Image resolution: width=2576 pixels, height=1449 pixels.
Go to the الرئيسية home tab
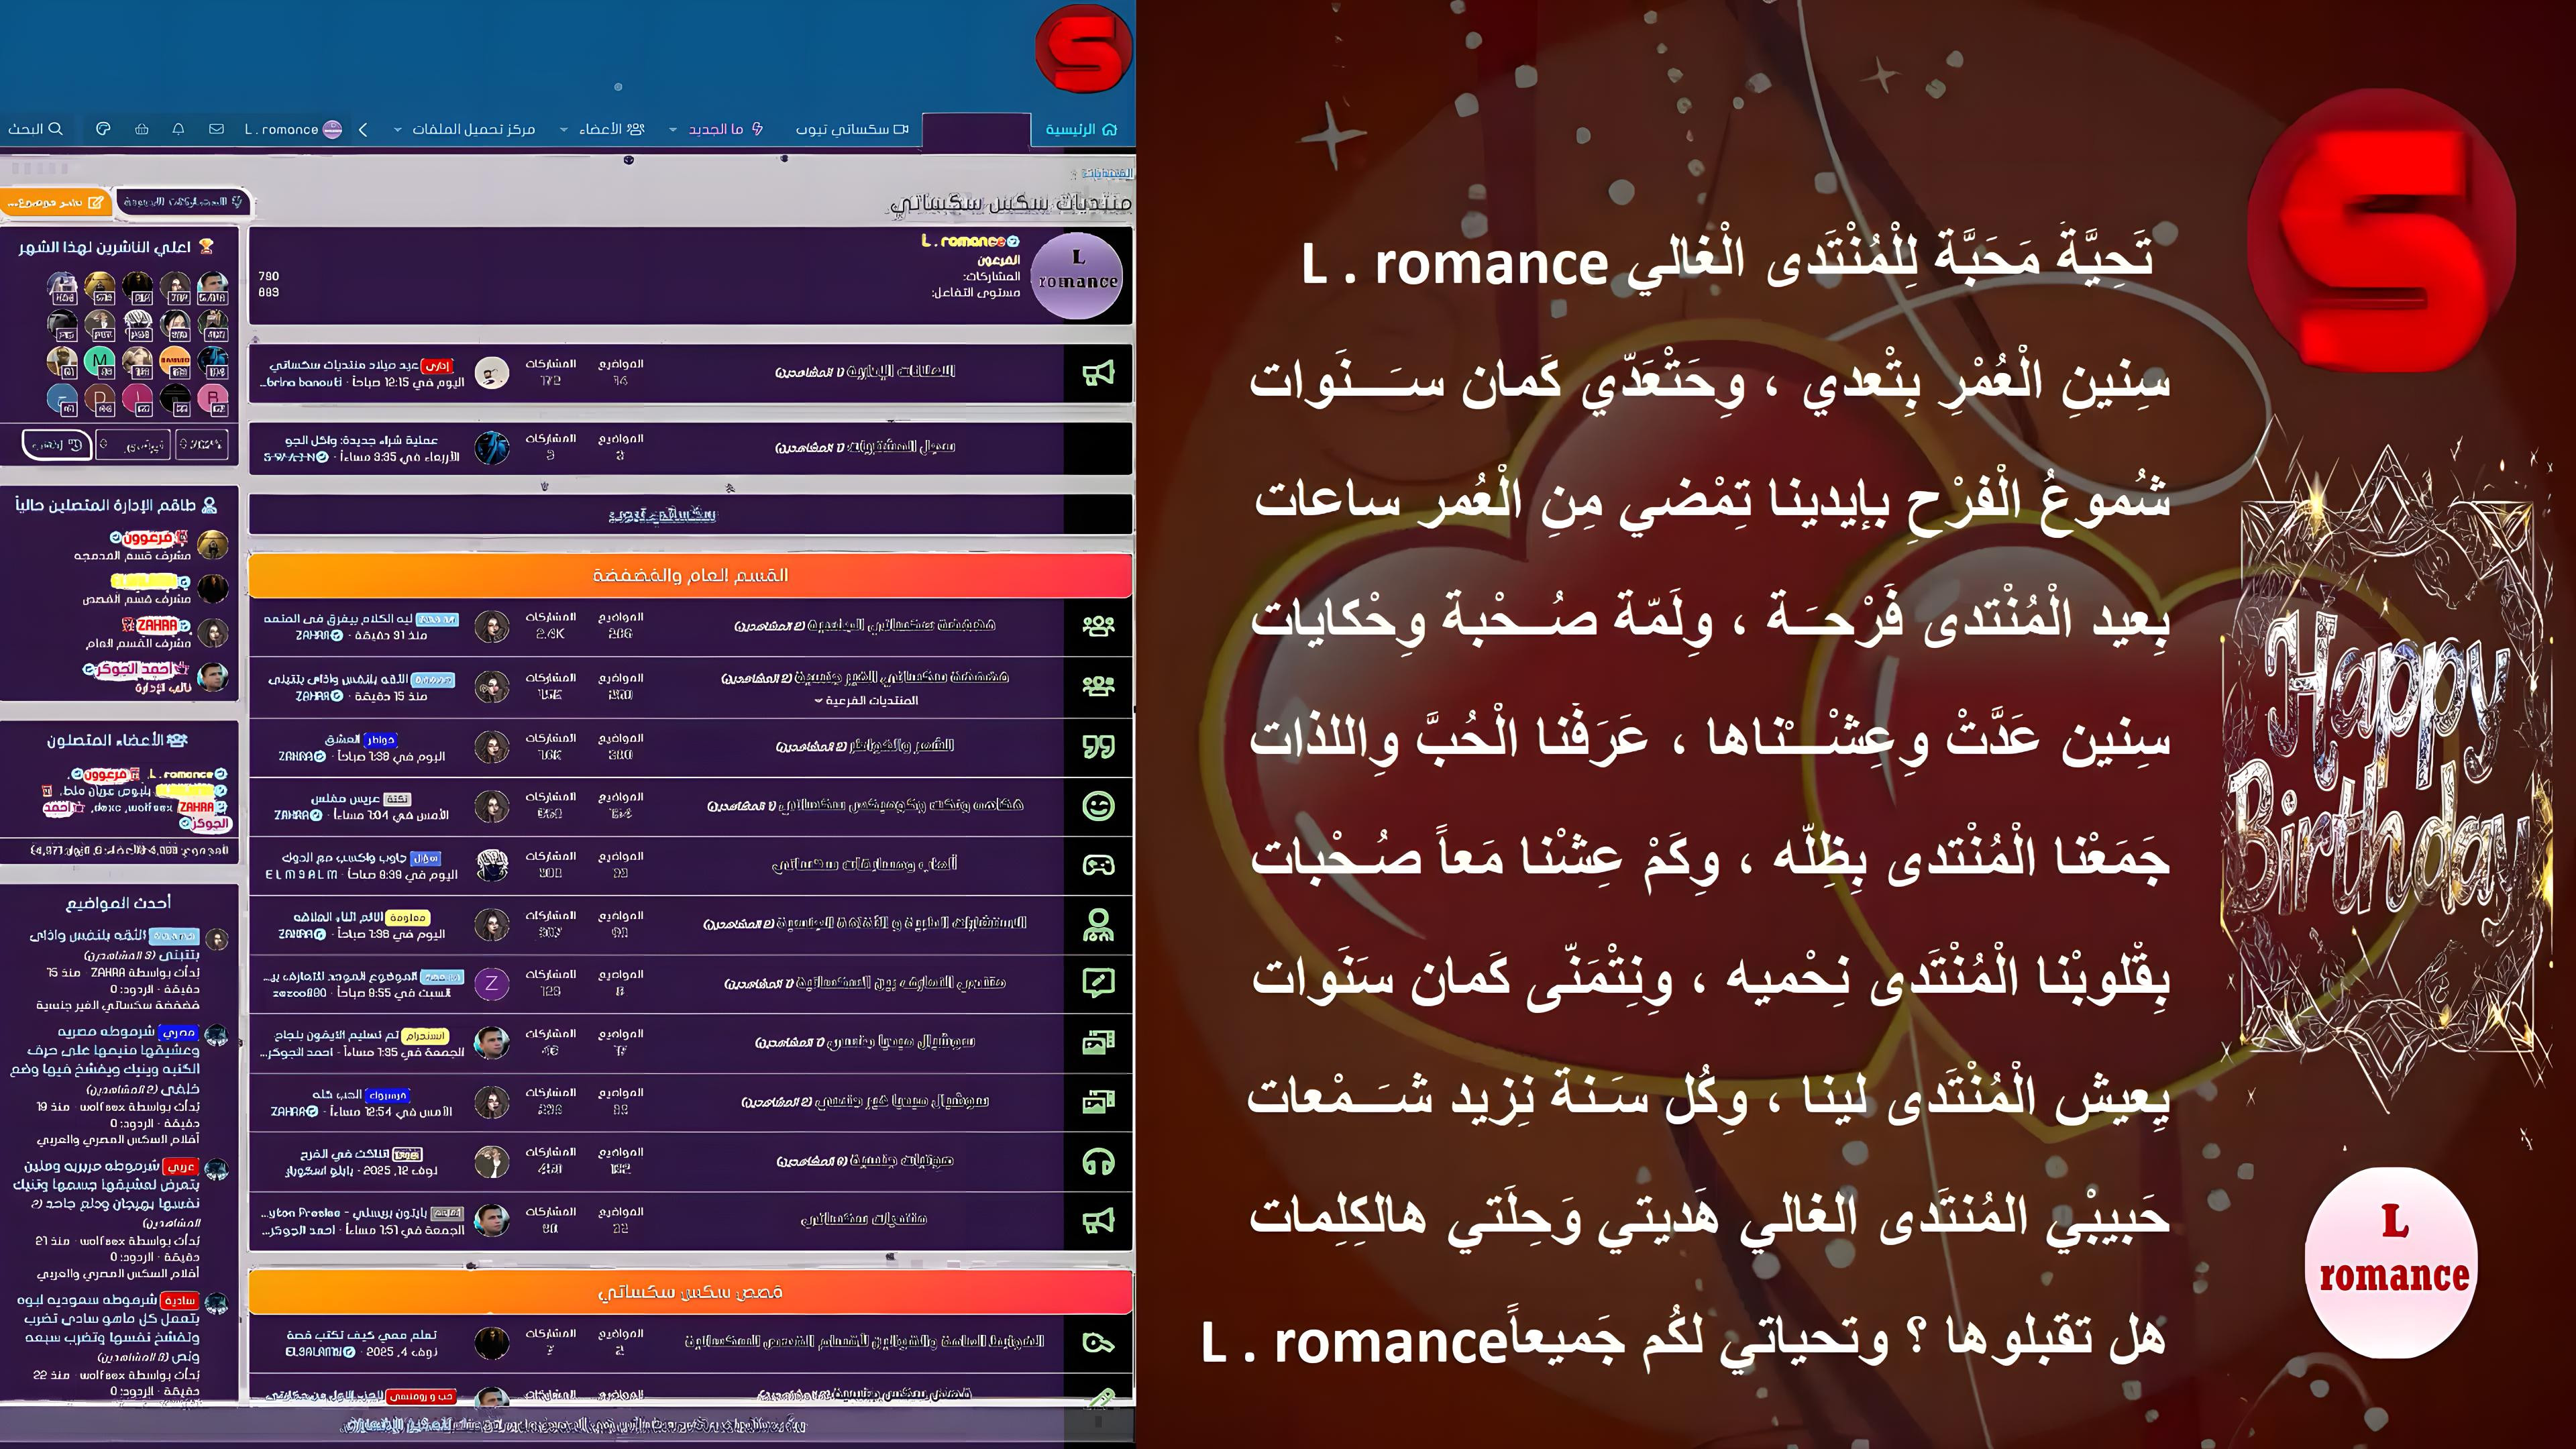click(1080, 129)
